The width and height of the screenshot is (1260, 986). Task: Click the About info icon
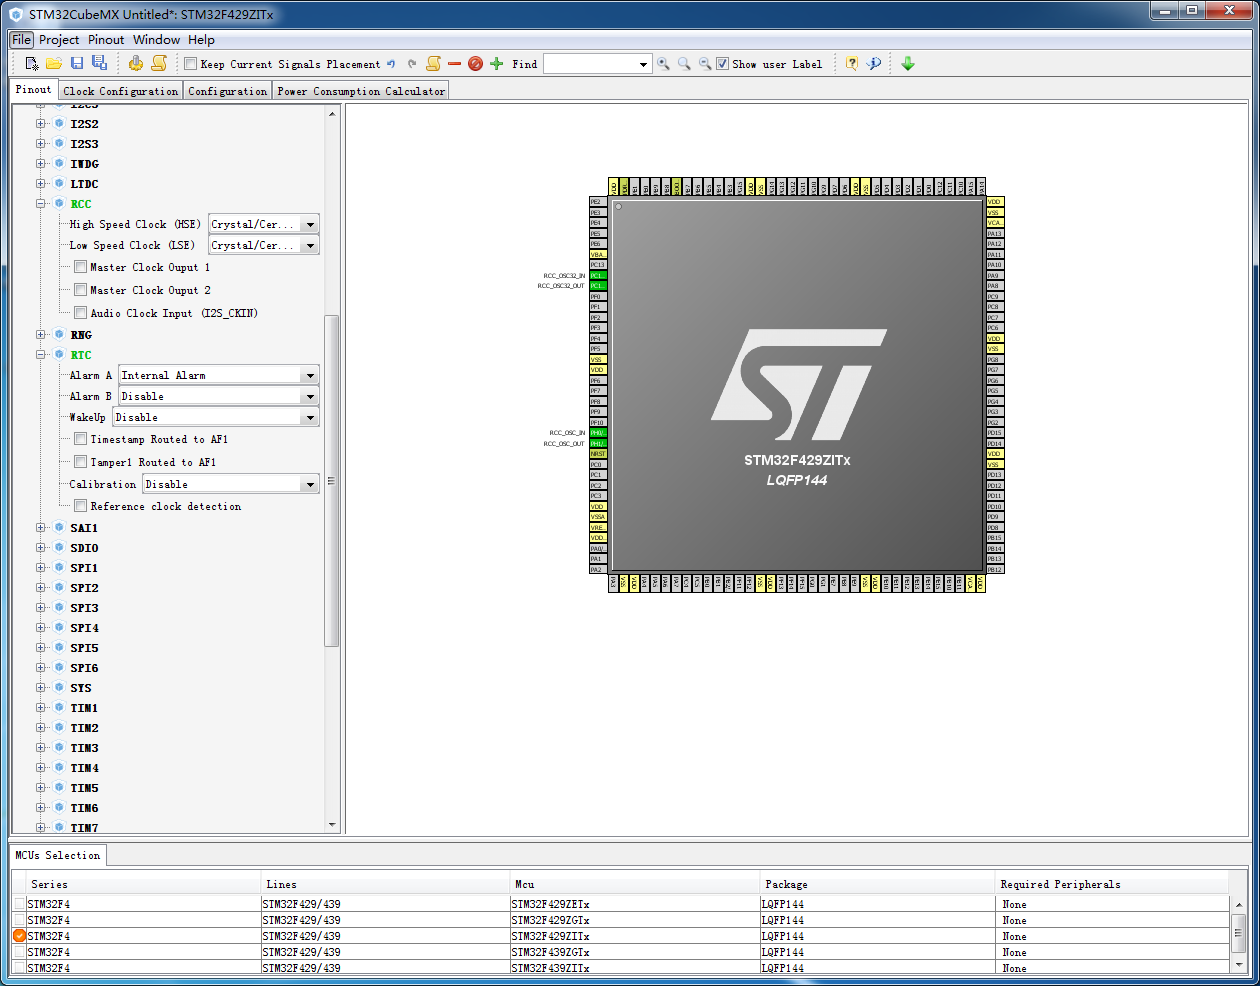pos(874,63)
